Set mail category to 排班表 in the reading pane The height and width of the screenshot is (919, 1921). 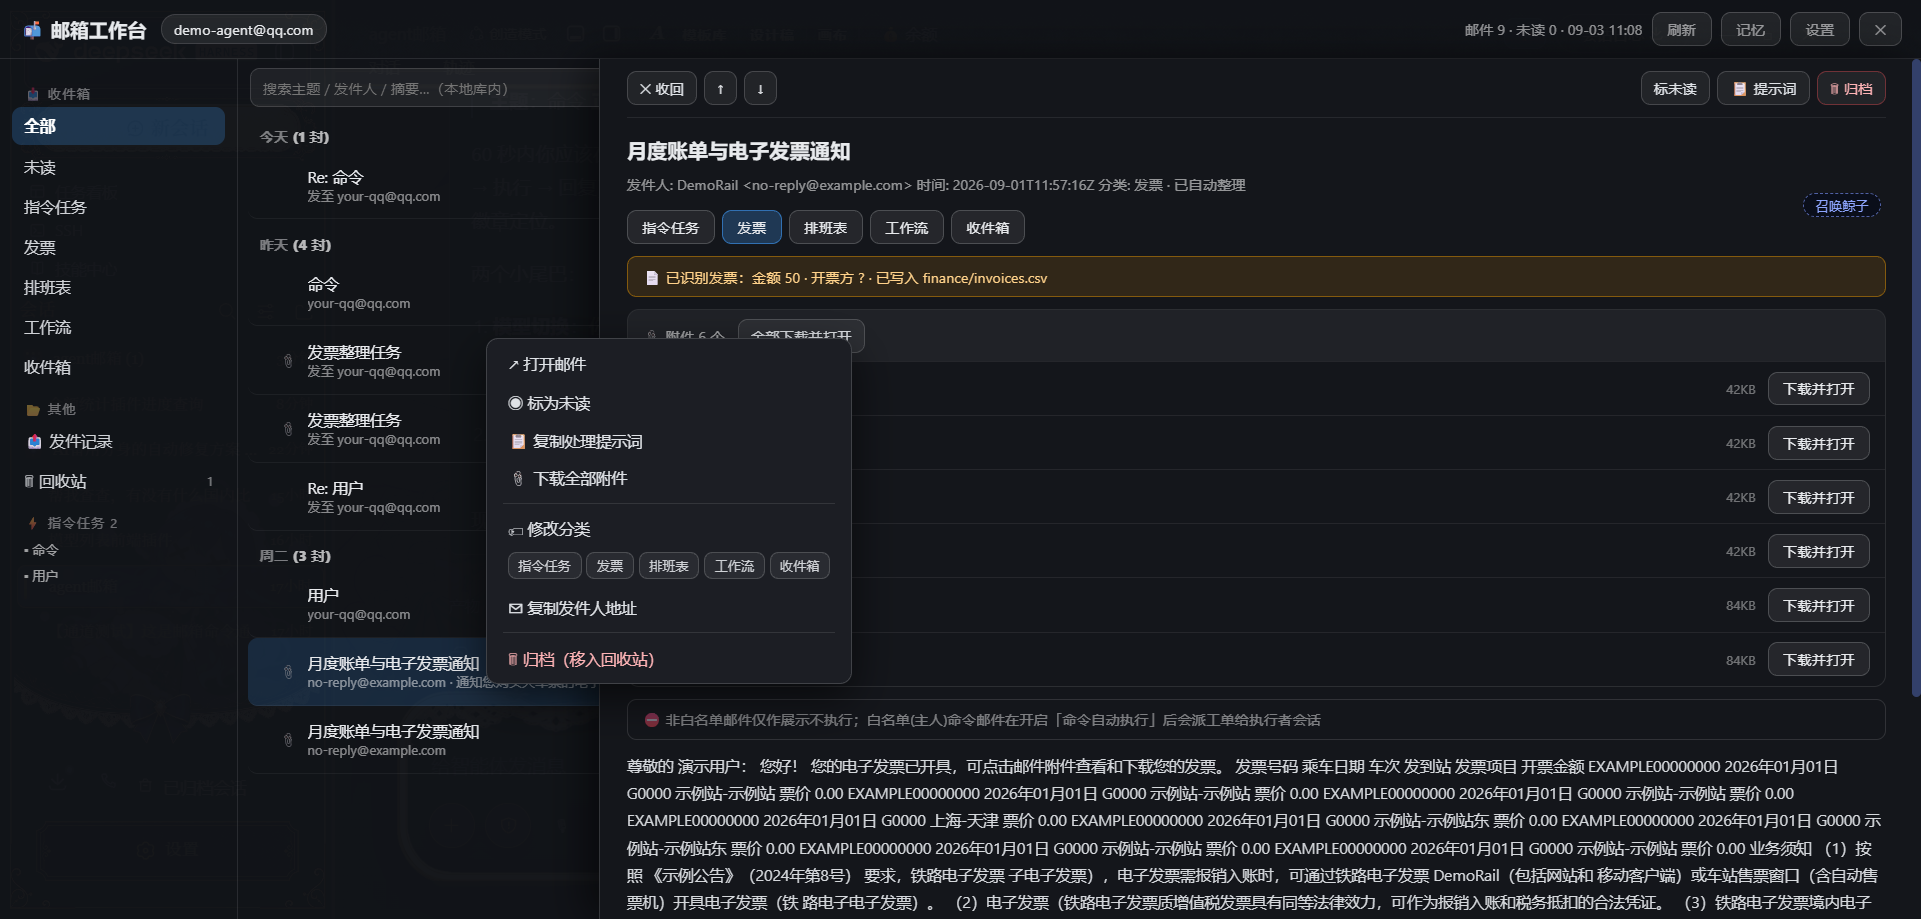click(x=825, y=228)
